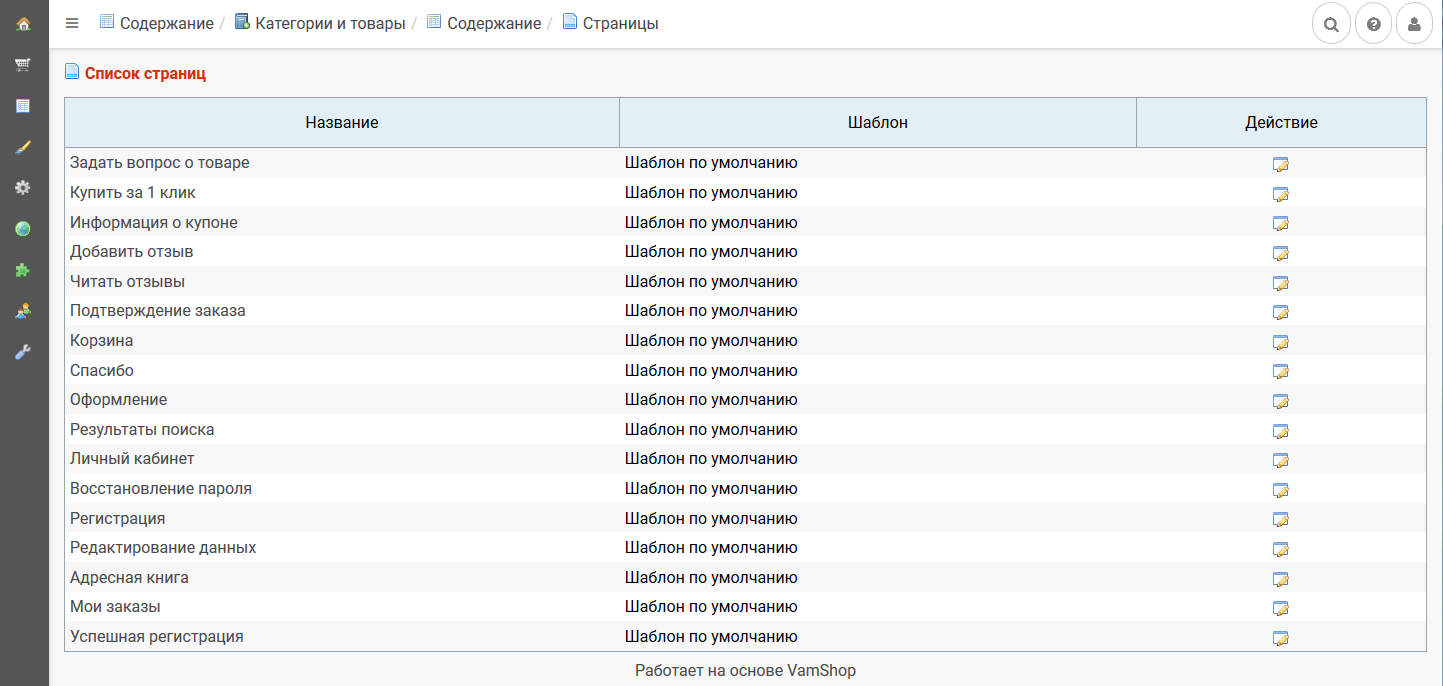Go to "Страницы" breadcrumb link
The width and height of the screenshot is (1443, 686).
coord(620,23)
